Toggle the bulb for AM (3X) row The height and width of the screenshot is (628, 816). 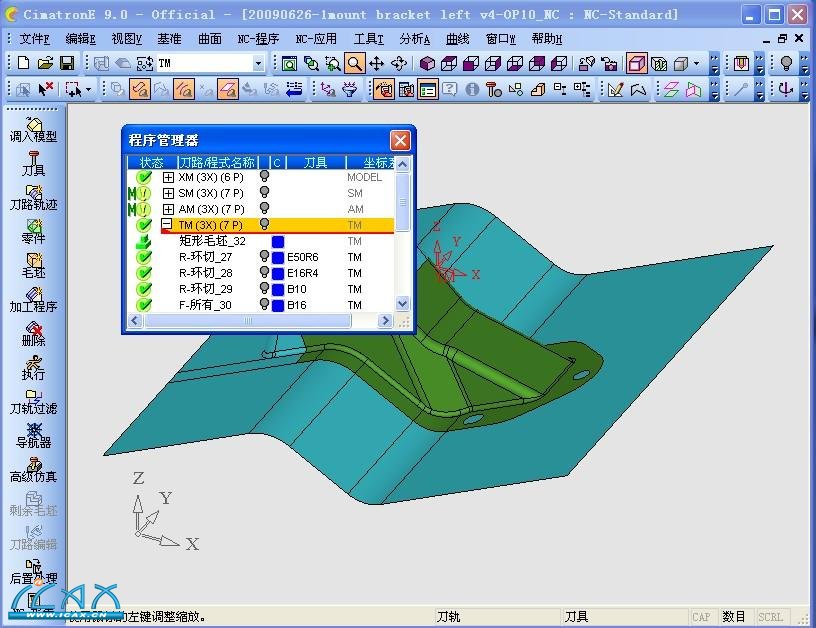[264, 208]
